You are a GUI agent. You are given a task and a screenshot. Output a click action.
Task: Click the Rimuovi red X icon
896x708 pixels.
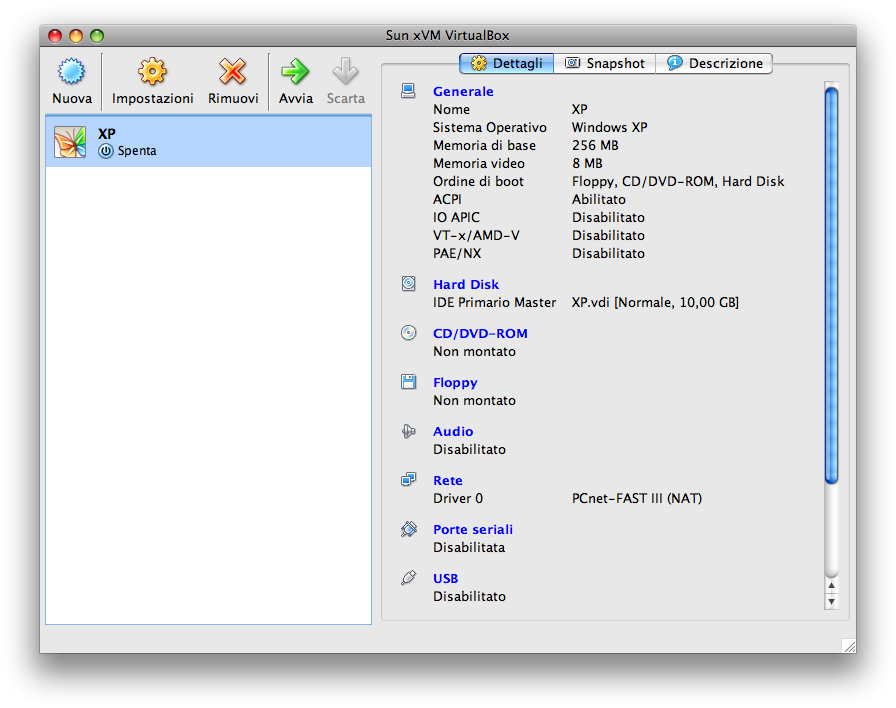tap(233, 71)
